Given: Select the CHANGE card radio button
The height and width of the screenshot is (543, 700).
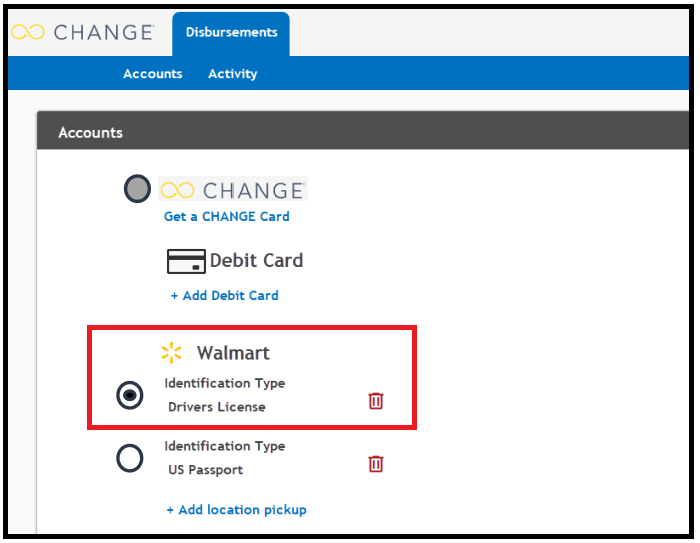Looking at the screenshot, I should (x=138, y=188).
